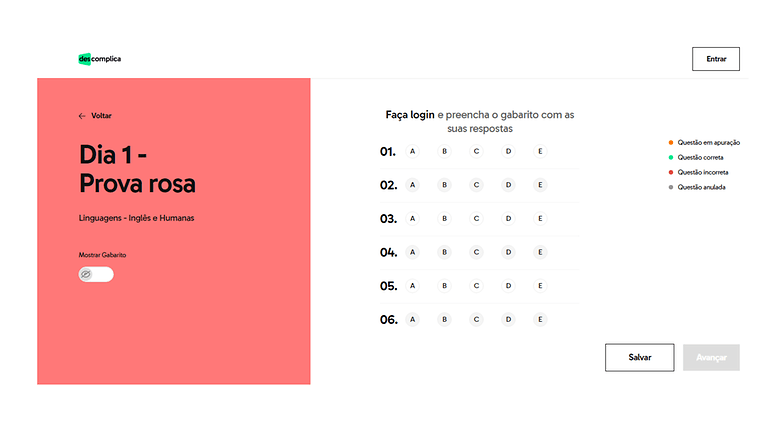Viewport: 782px width, 440px height.
Task: Choose option D for question 05
Action: tap(508, 286)
